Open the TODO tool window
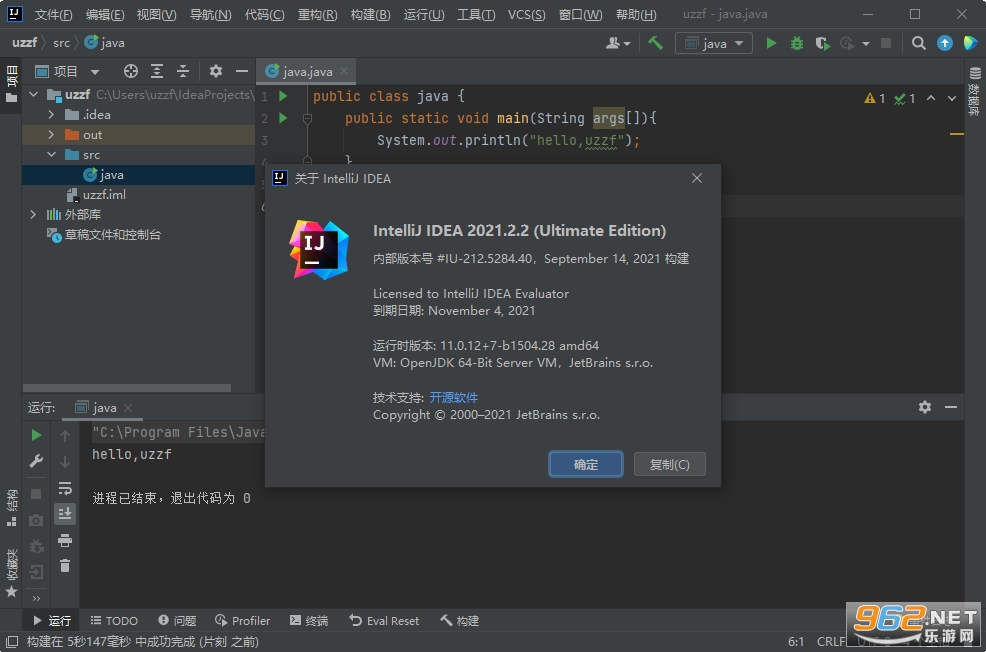 pos(114,621)
